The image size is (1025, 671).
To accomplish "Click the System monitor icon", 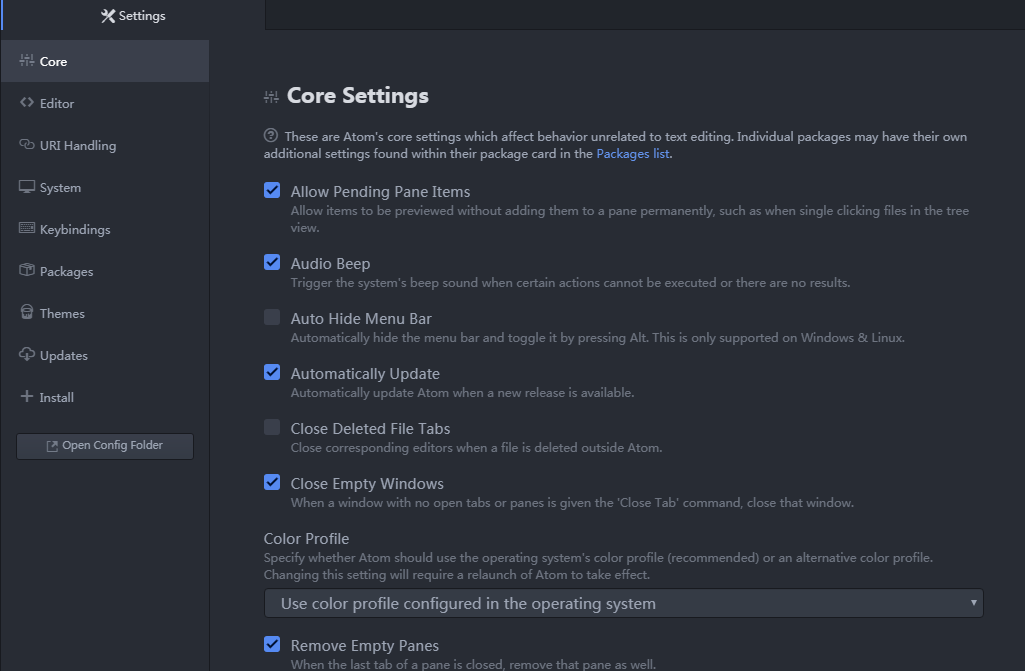I will tap(26, 186).
